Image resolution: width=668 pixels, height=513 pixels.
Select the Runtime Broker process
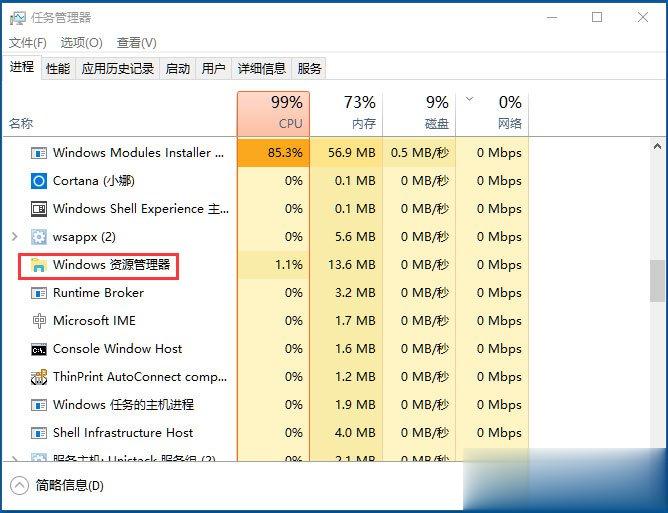(98, 293)
